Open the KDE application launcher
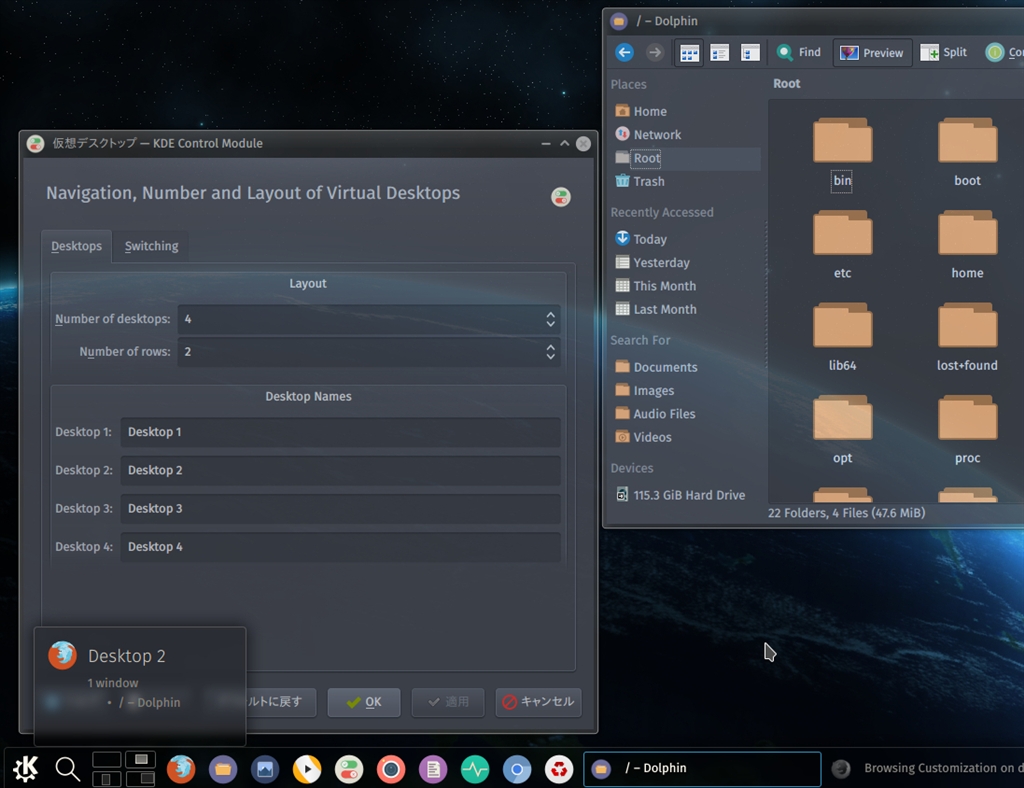Image resolution: width=1024 pixels, height=788 pixels. pos(26,768)
